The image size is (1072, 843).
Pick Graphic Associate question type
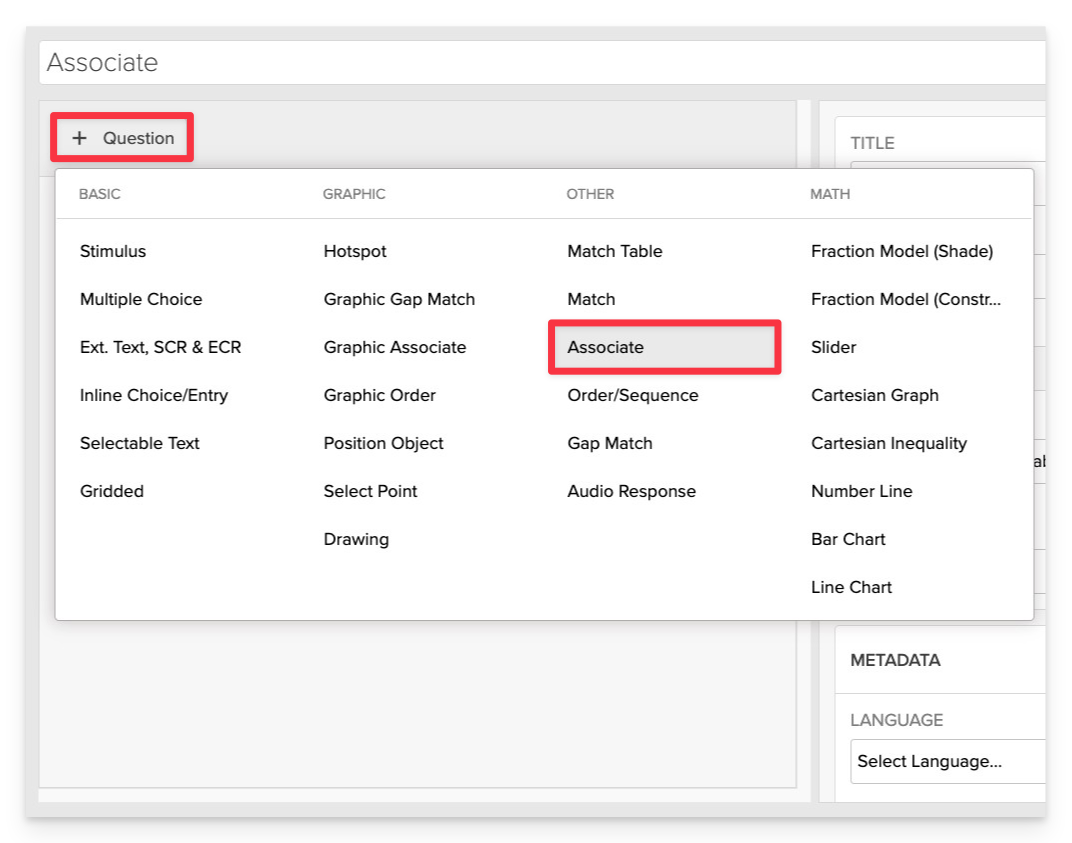394,347
